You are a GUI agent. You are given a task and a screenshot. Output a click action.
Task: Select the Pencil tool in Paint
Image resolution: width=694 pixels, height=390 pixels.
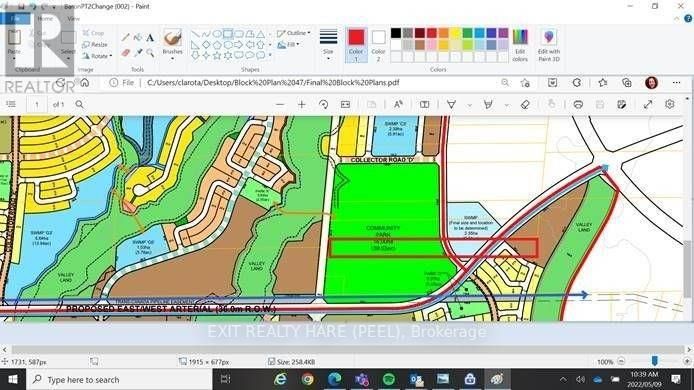pos(126,38)
